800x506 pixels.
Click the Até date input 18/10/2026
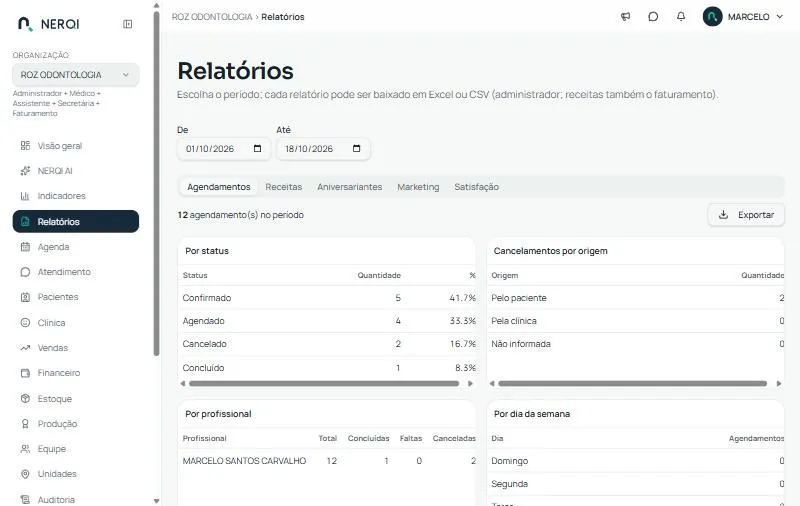[323, 148]
